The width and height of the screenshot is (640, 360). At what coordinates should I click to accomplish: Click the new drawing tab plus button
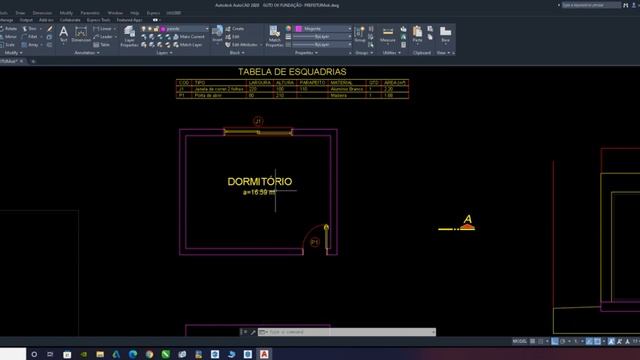33,61
